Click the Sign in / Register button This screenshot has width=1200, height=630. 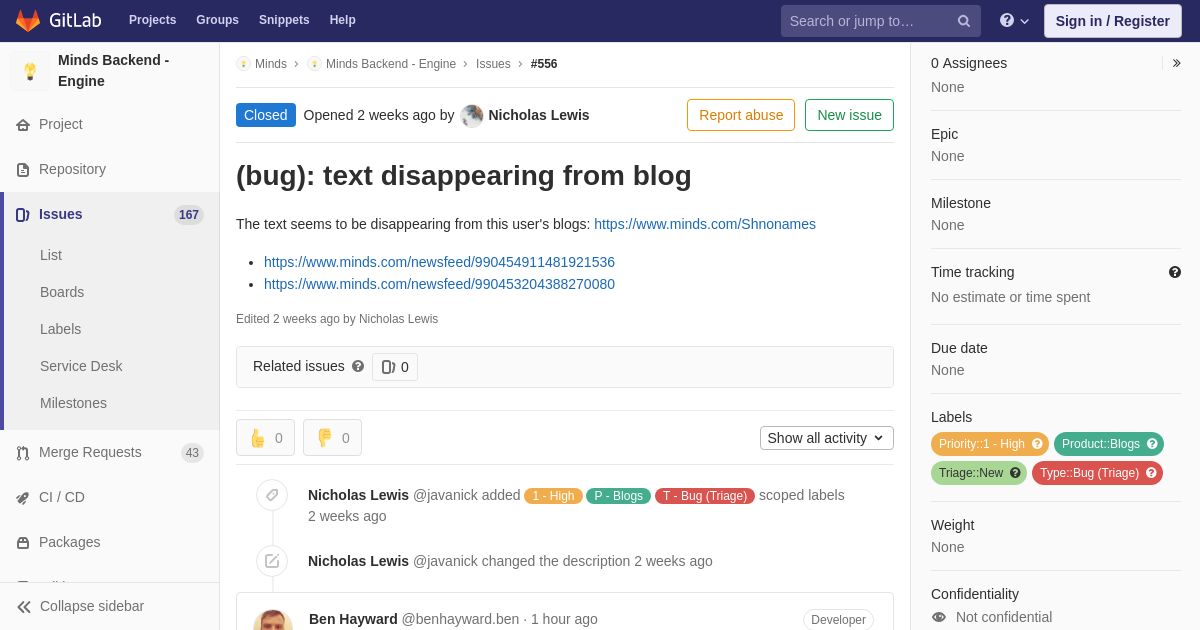point(1112,21)
